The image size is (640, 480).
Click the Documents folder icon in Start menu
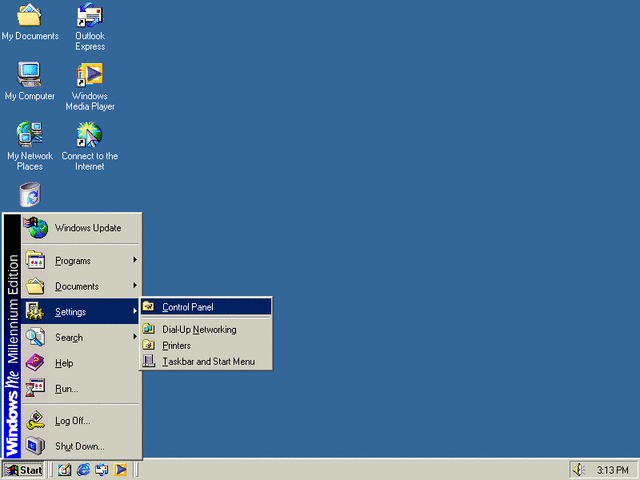(x=35, y=286)
